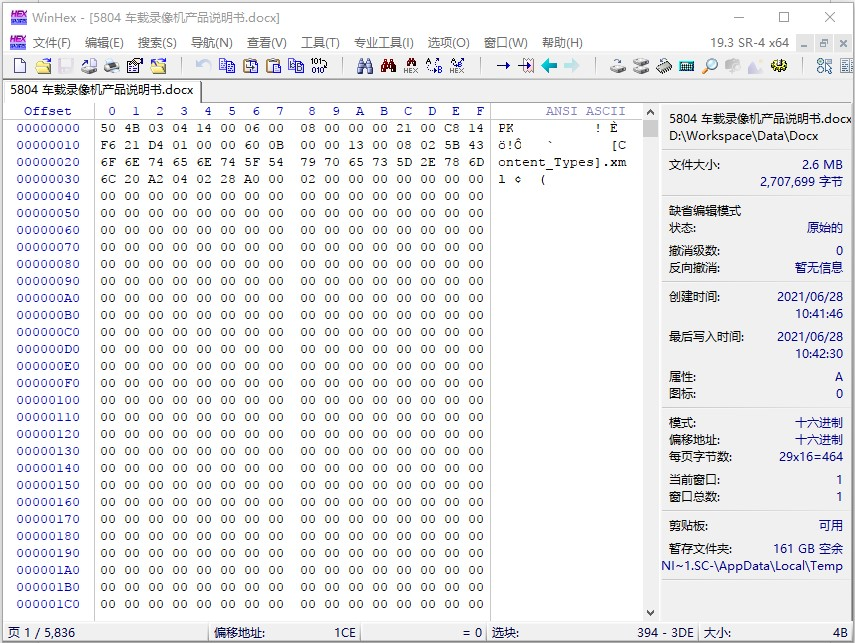Click the Replace hex values icon
This screenshot has width=855, height=643.
457,66
